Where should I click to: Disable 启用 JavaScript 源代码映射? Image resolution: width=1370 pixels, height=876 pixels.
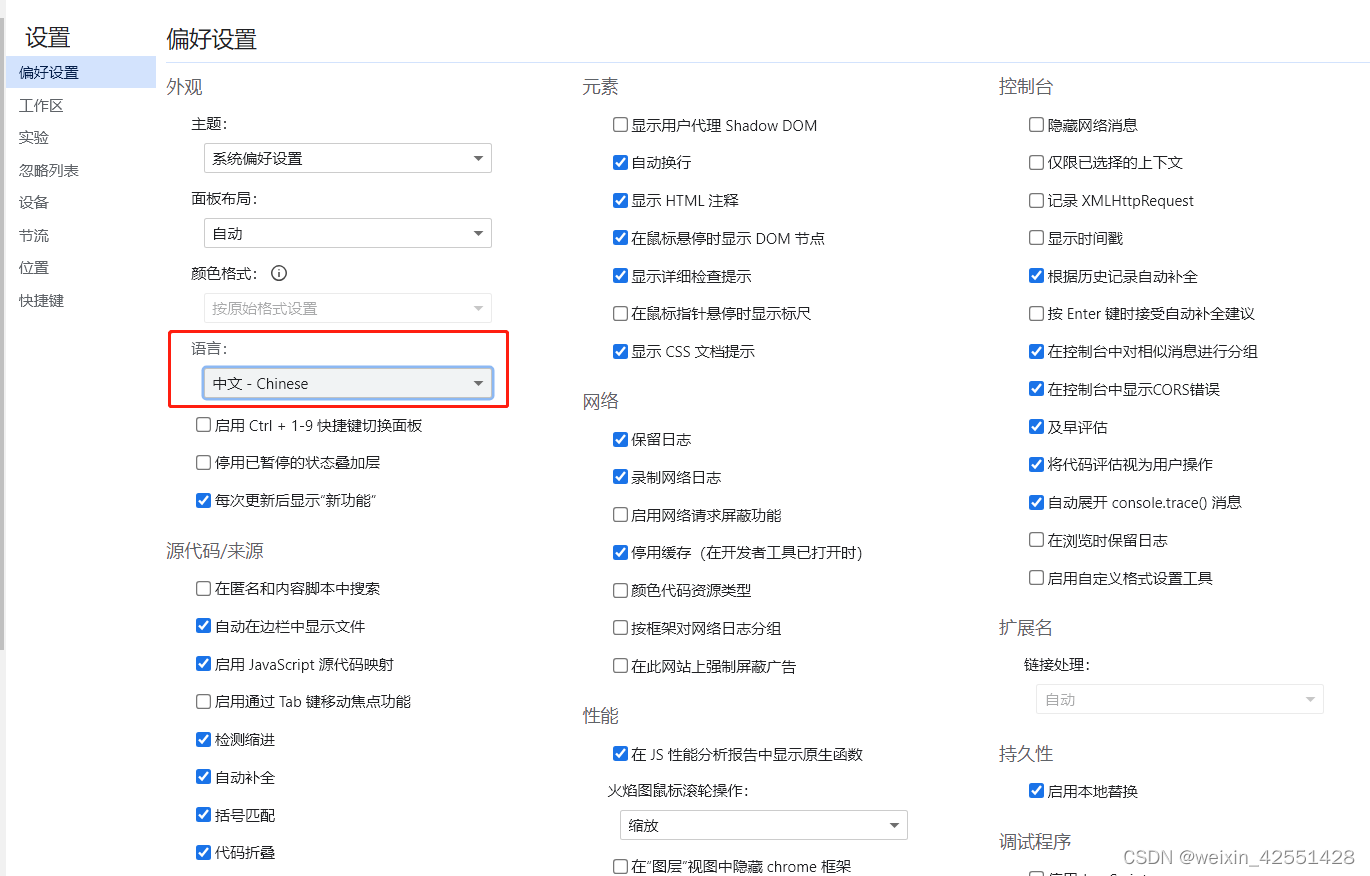point(203,664)
